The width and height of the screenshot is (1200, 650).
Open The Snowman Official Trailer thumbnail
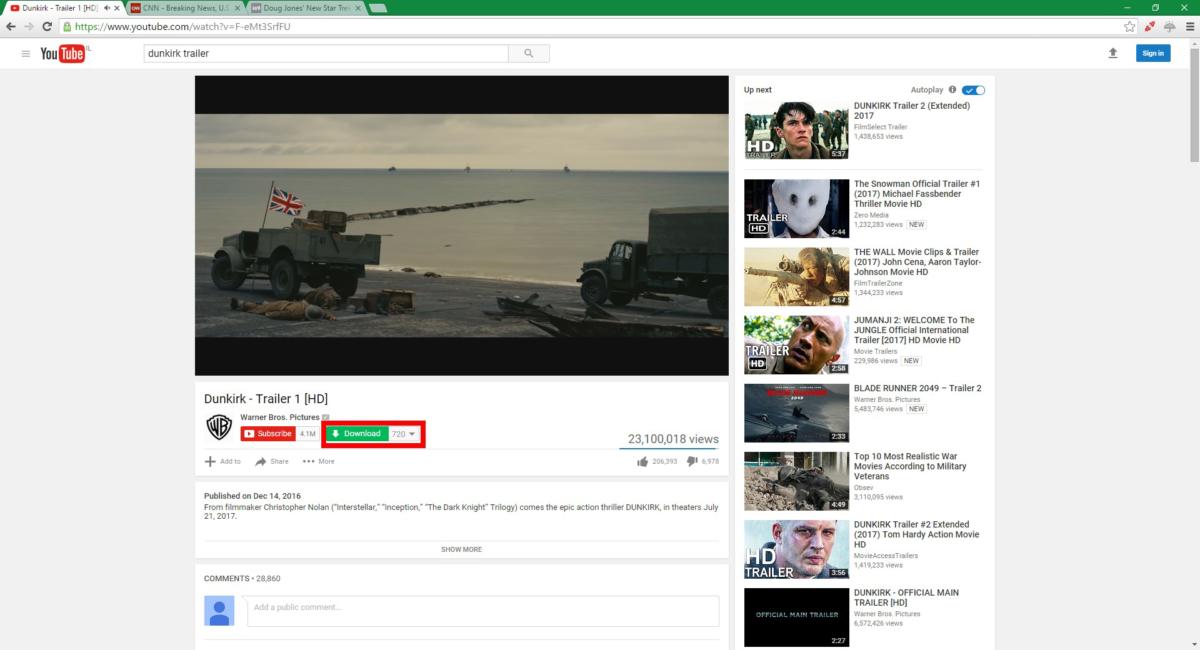[x=796, y=208]
